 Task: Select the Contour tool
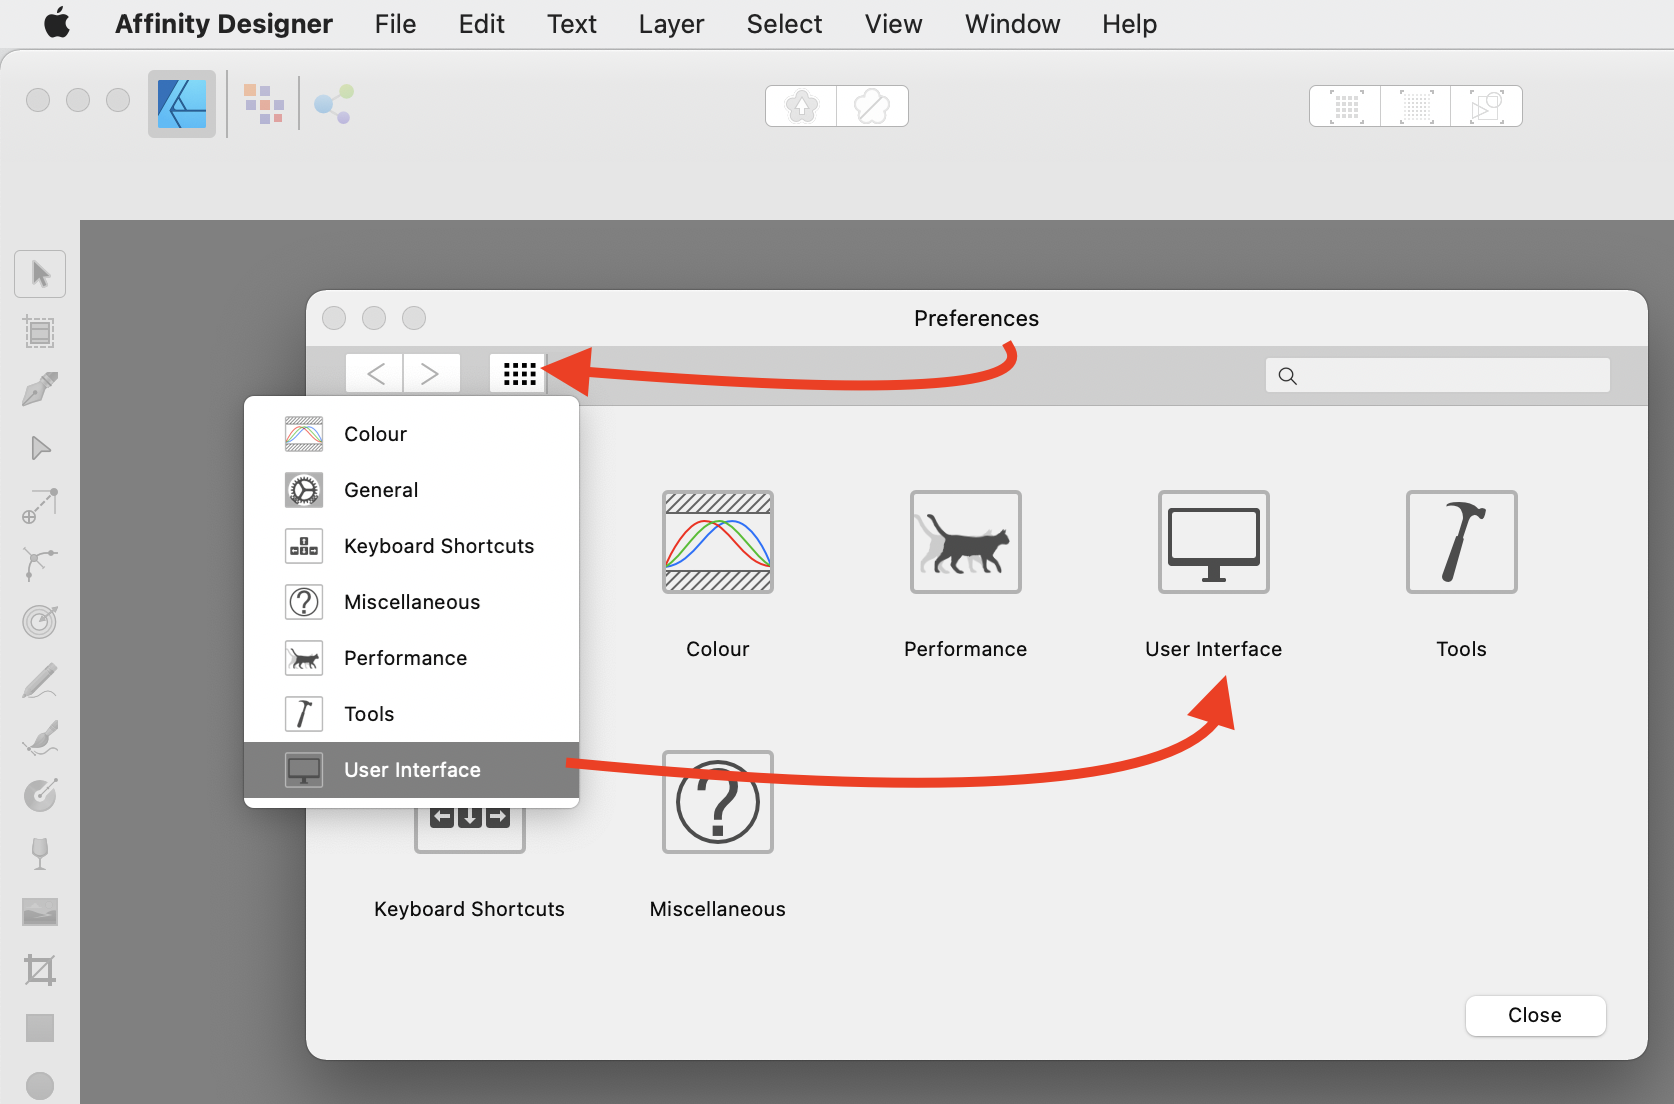click(40, 622)
